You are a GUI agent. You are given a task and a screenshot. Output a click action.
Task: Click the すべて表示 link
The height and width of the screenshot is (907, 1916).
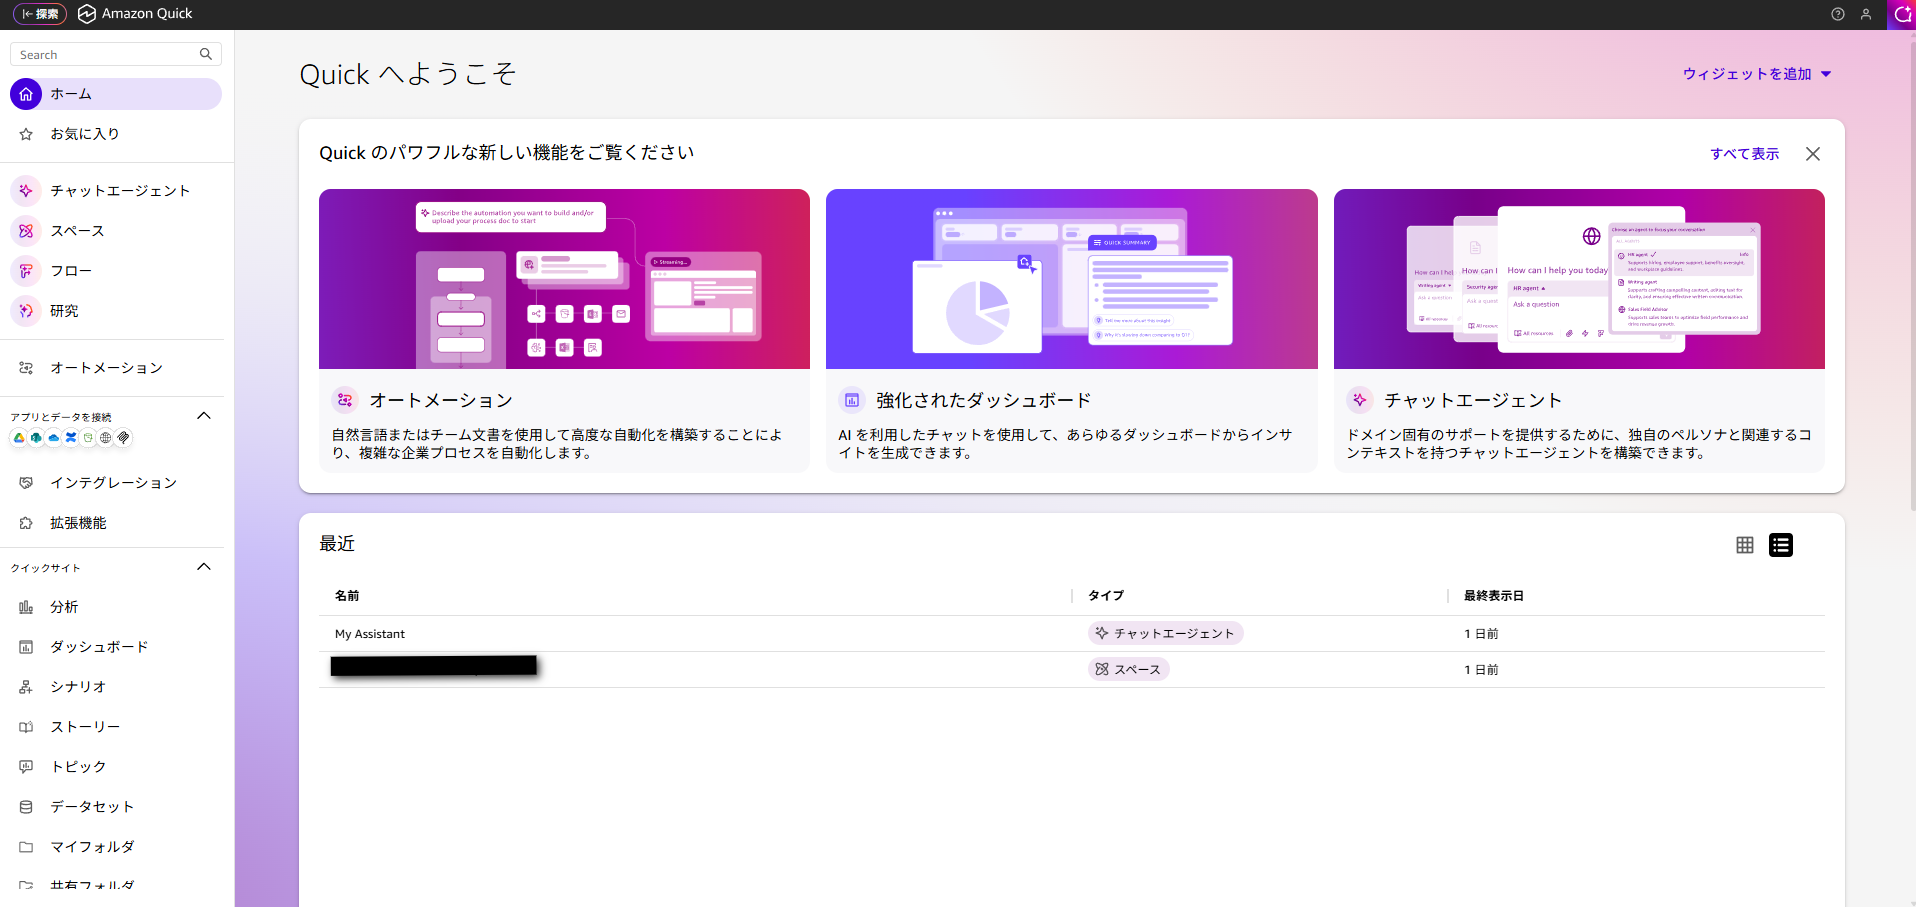point(1744,154)
